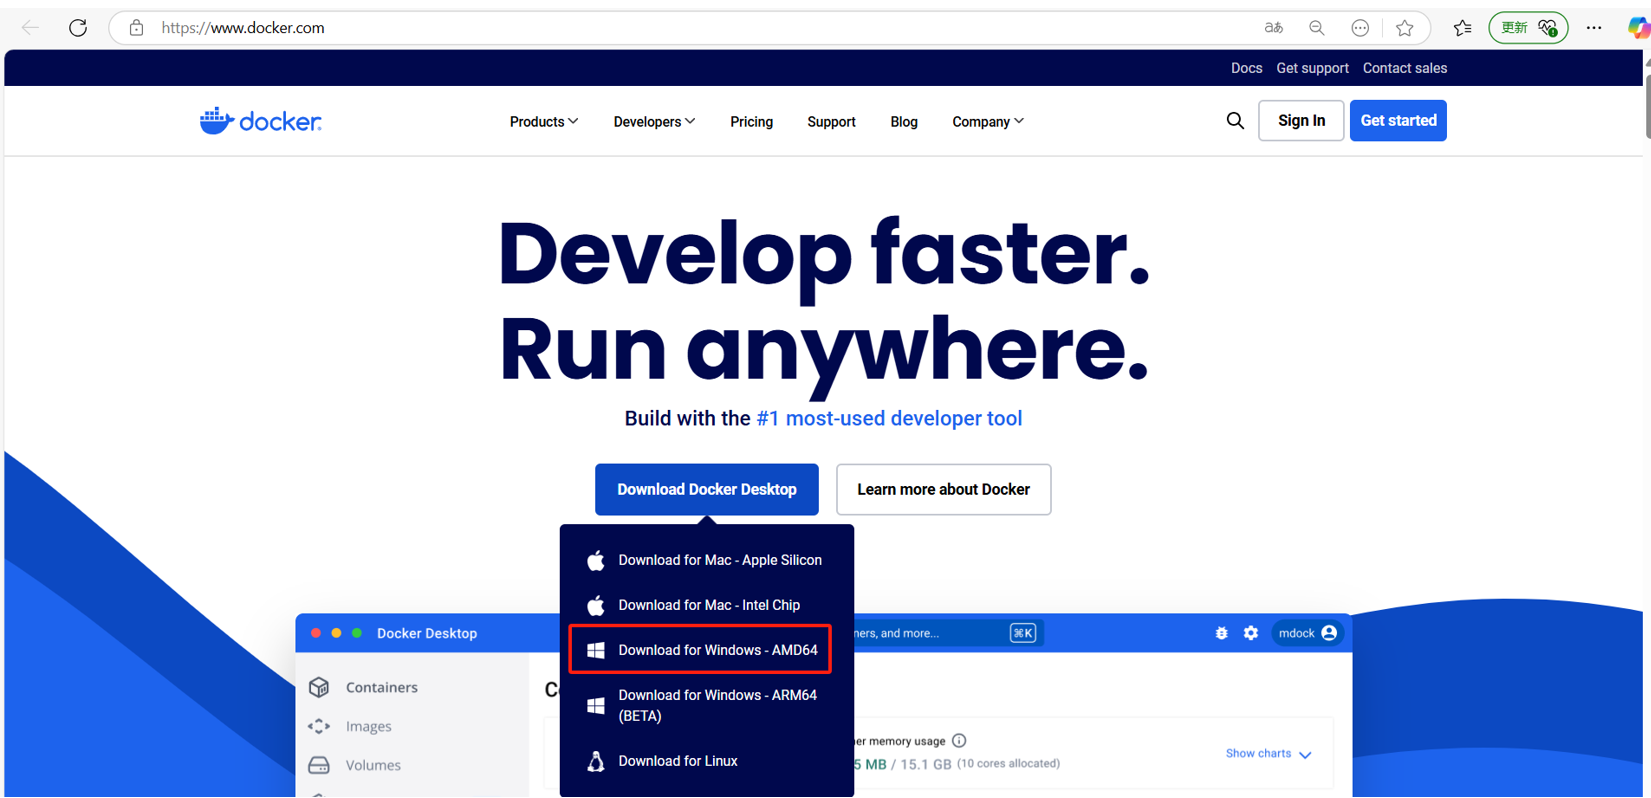
Task: Click the yellow dot in Docker Desktop title bar
Action: coord(336,633)
